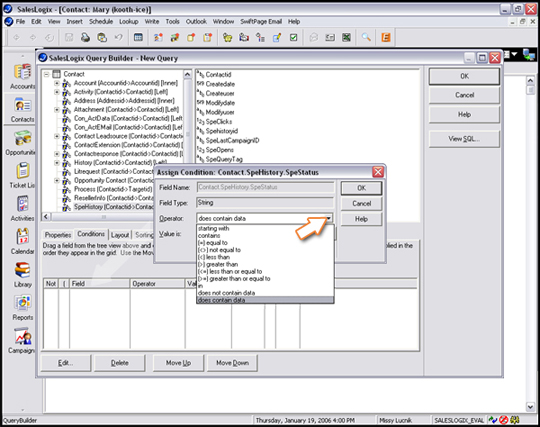The width and height of the screenshot is (540, 427).
Task: Open the Campaigns sidebar icon
Action: 23,336
